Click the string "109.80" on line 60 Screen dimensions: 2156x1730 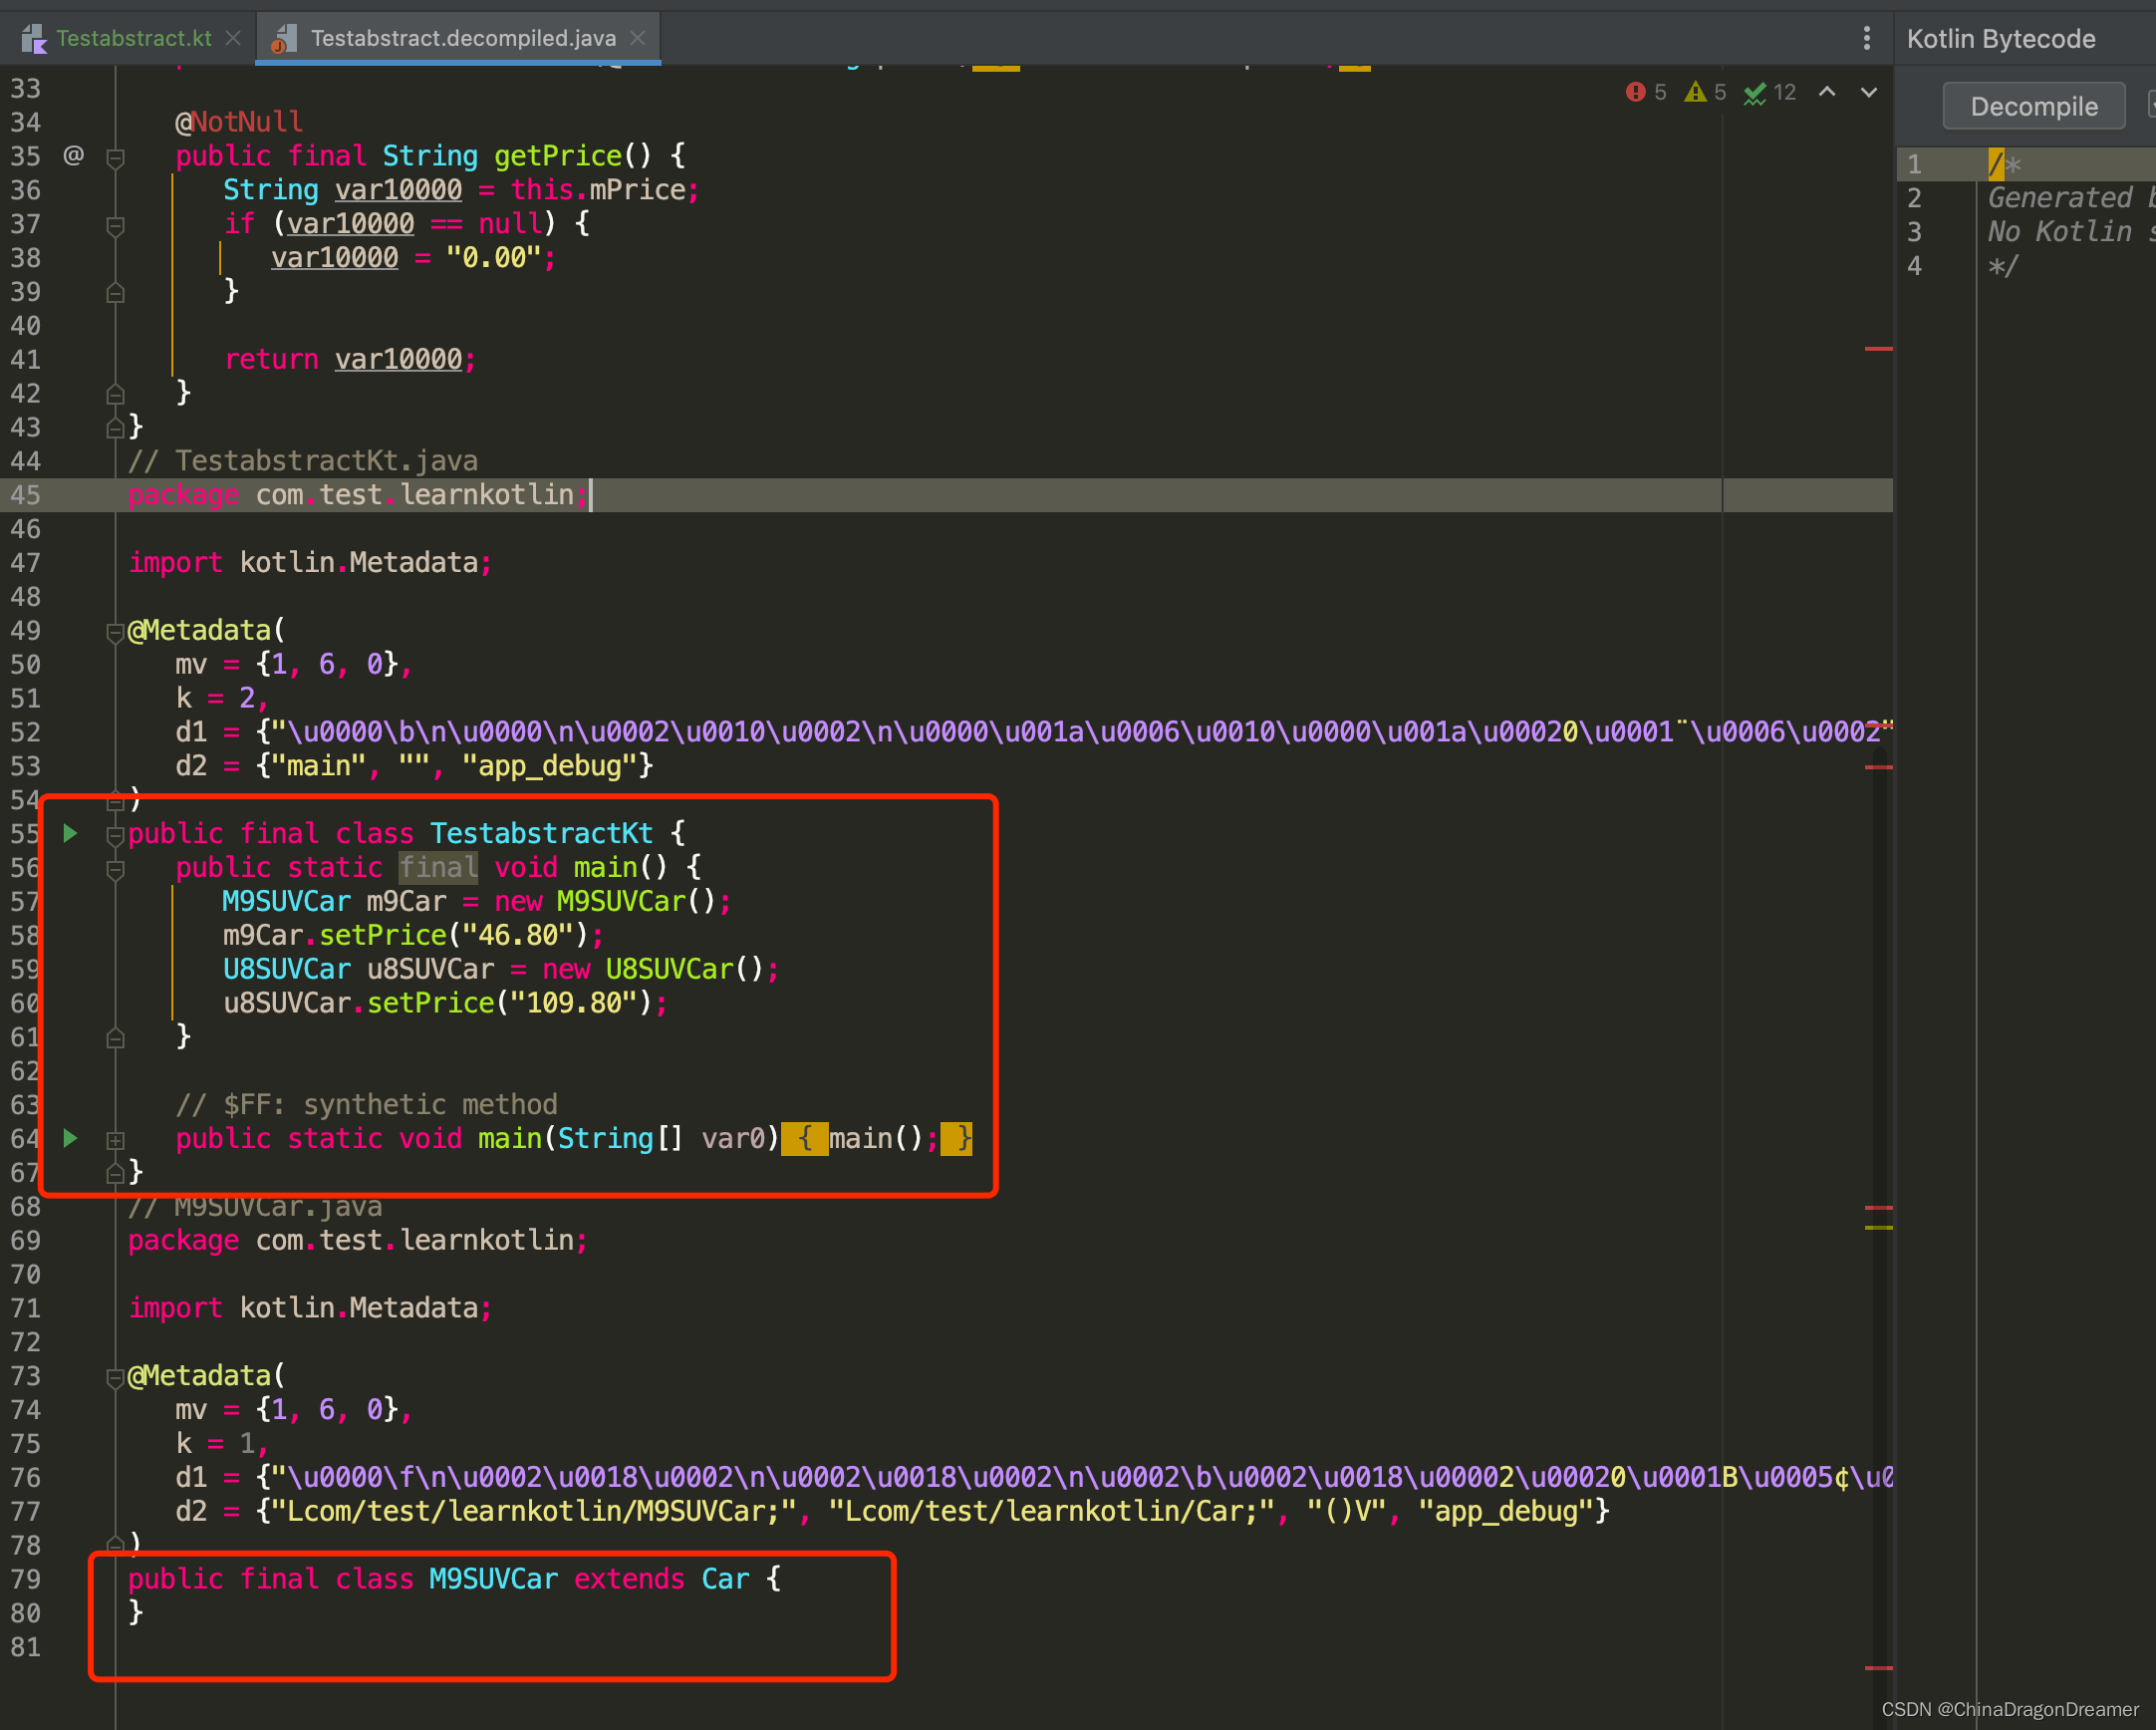574,1003
